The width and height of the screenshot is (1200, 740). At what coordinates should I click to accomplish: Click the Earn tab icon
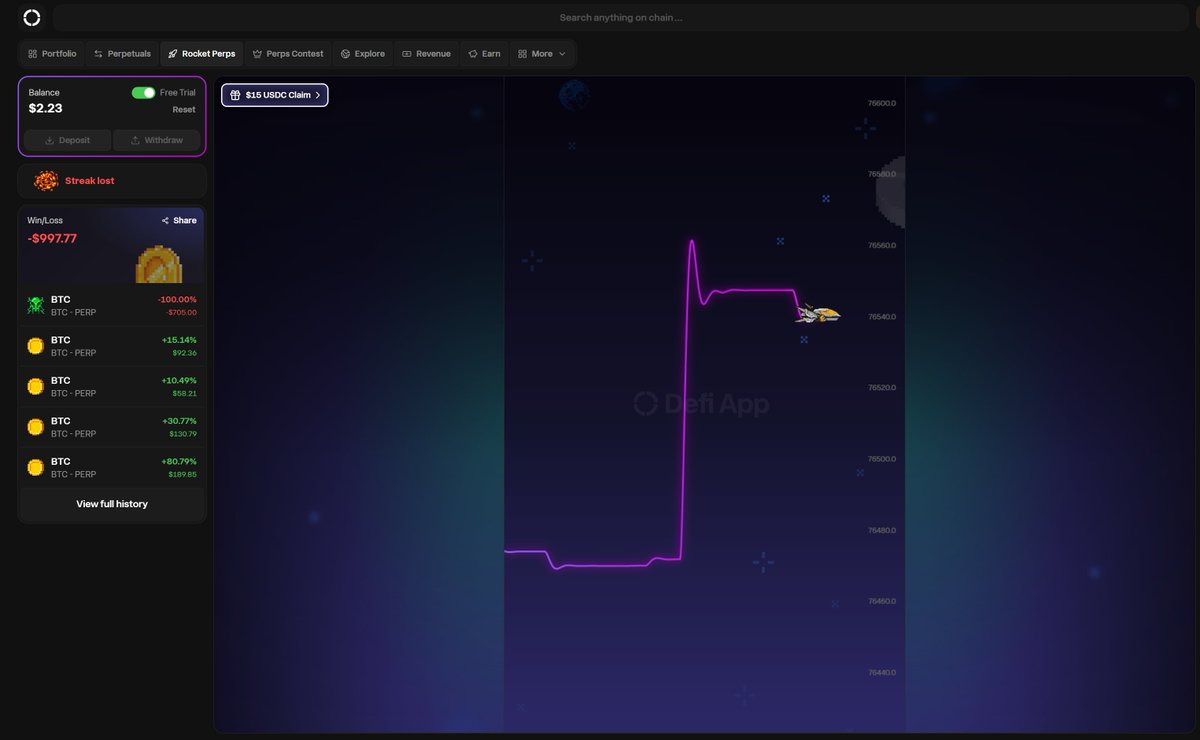473,54
